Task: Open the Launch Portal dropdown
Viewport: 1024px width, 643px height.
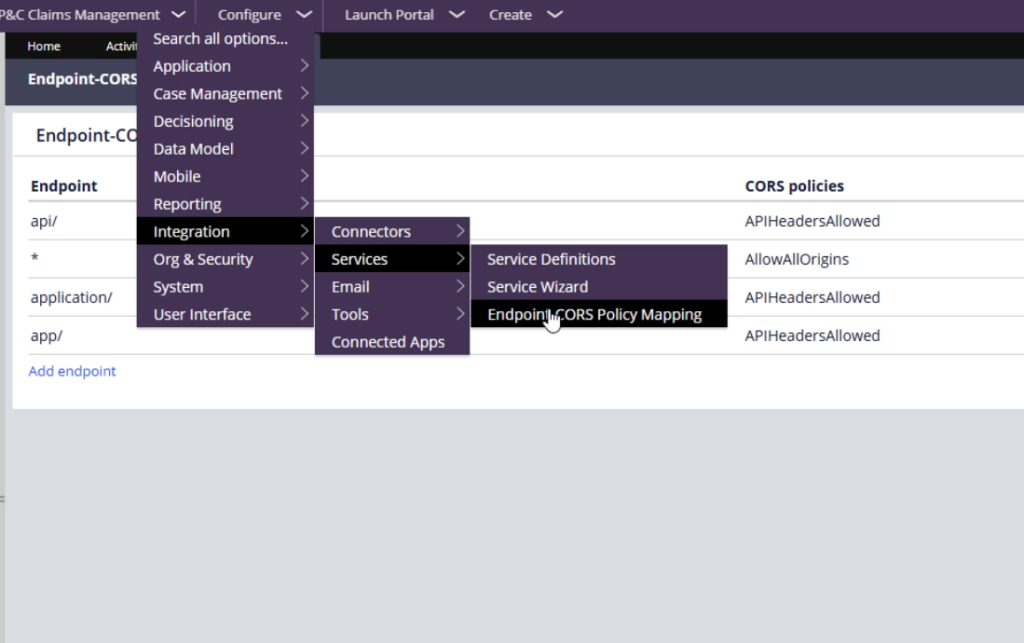Action: click(404, 14)
